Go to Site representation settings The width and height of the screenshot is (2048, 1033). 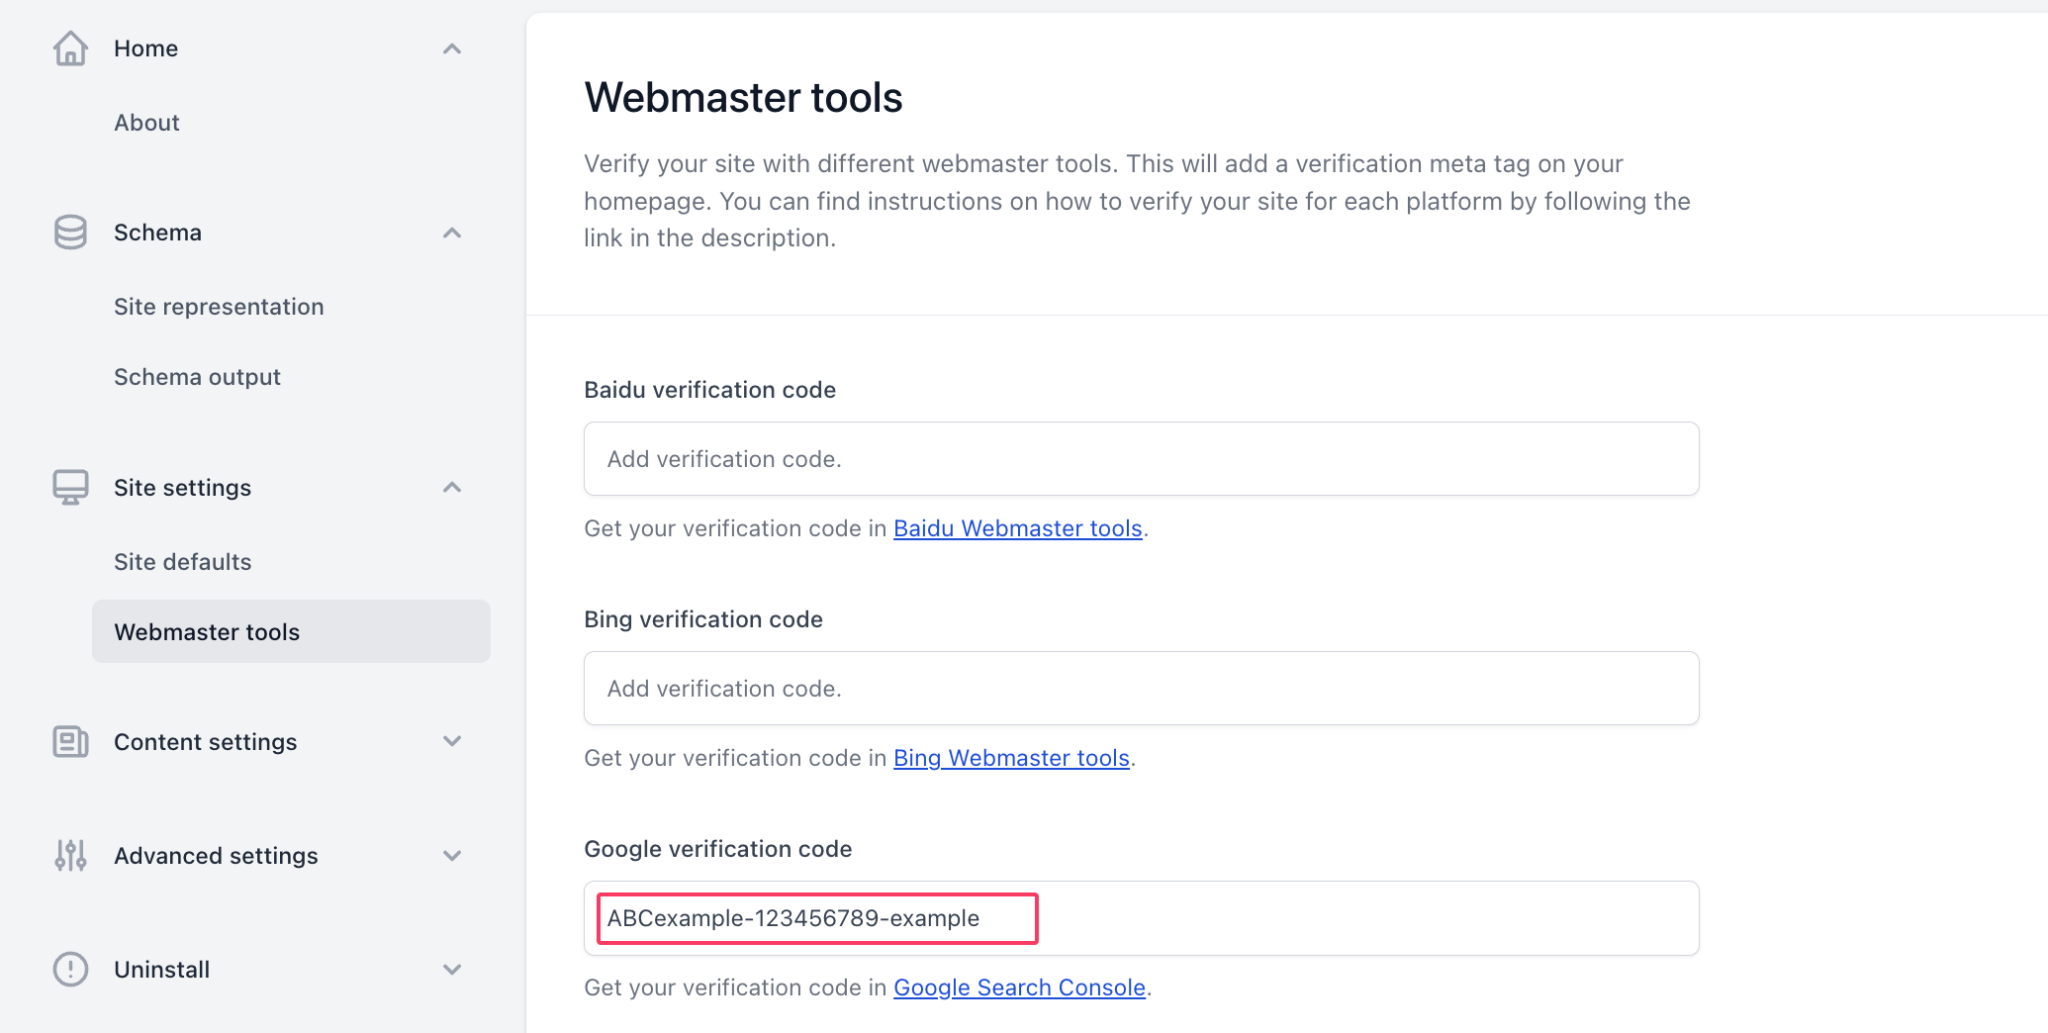coord(219,306)
